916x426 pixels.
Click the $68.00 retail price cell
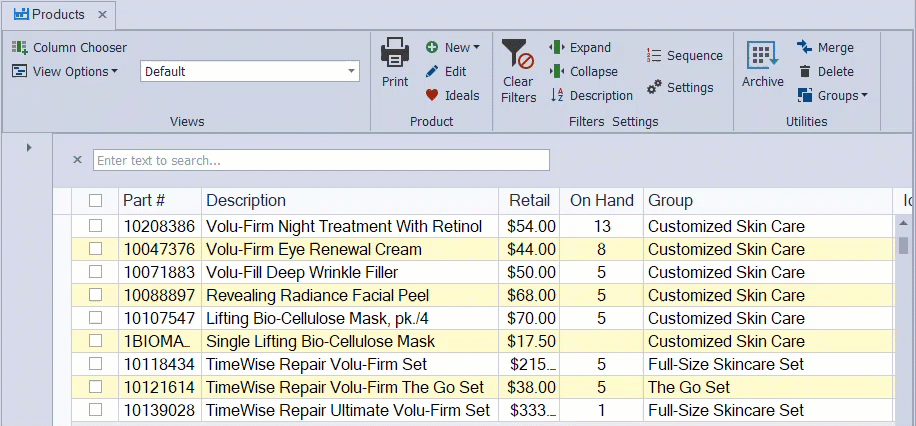pyautogui.click(x=529, y=295)
